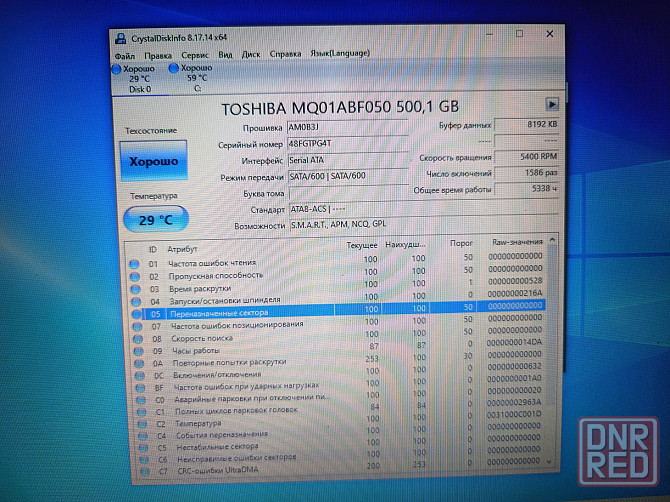Viewport: 670px width, 502px height.
Task: Open the Правка menu
Action: coord(158,56)
